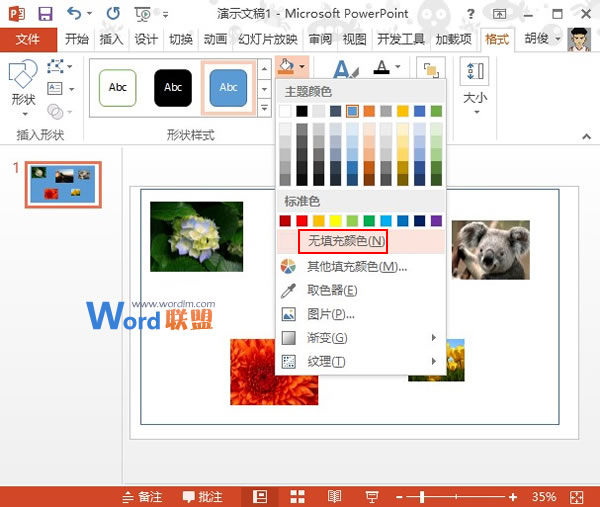Pick the black theme color swatch
600x507 pixels.
(302, 111)
